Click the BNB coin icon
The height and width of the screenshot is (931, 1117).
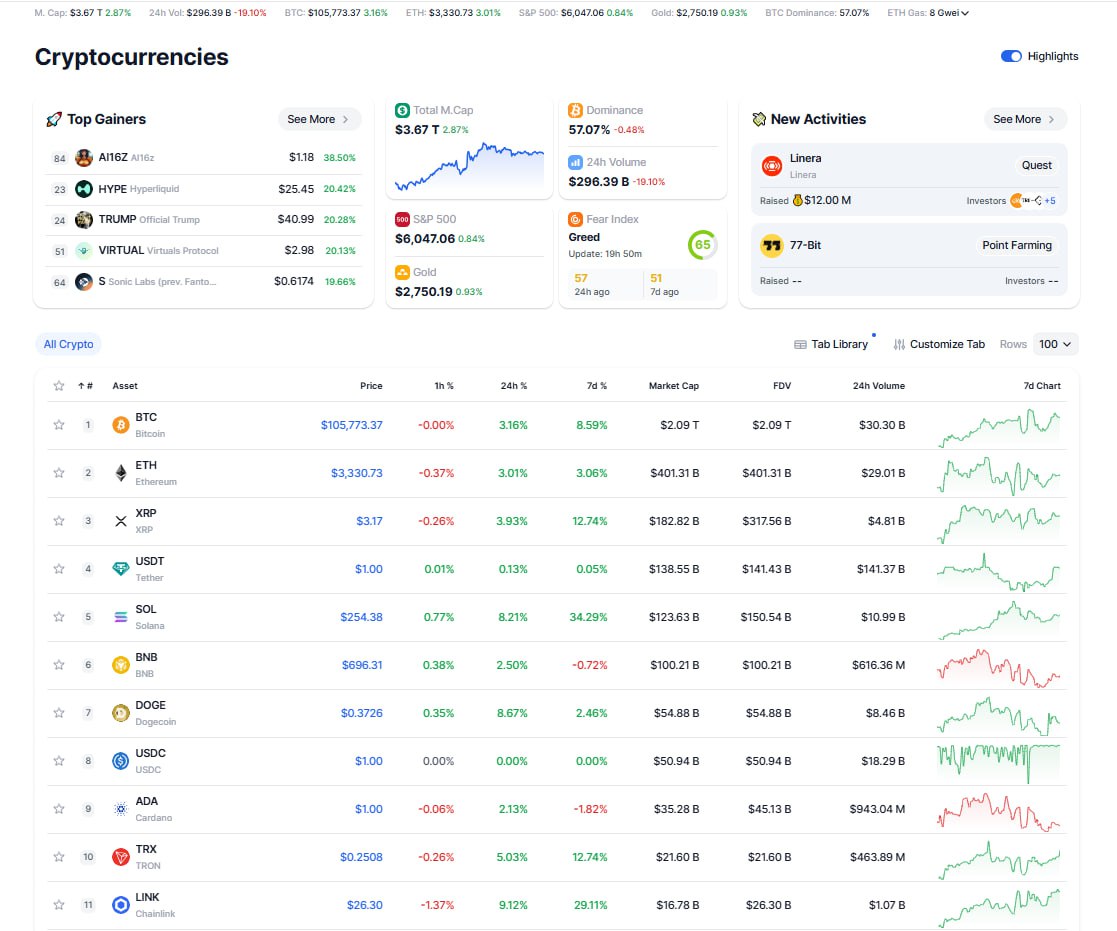(121, 665)
